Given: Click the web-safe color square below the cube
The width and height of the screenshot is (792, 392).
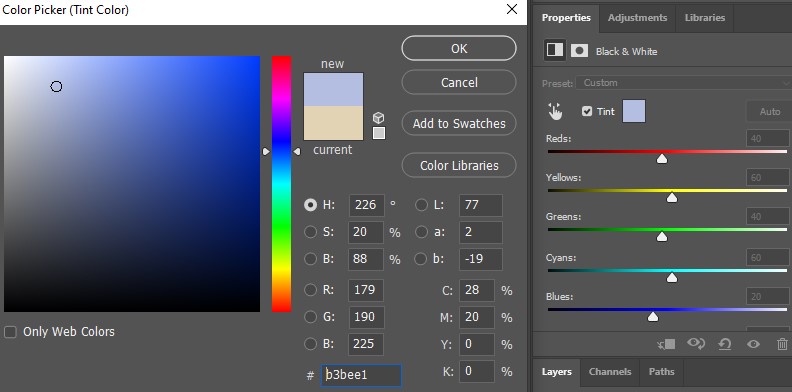Looking at the screenshot, I should (379, 133).
